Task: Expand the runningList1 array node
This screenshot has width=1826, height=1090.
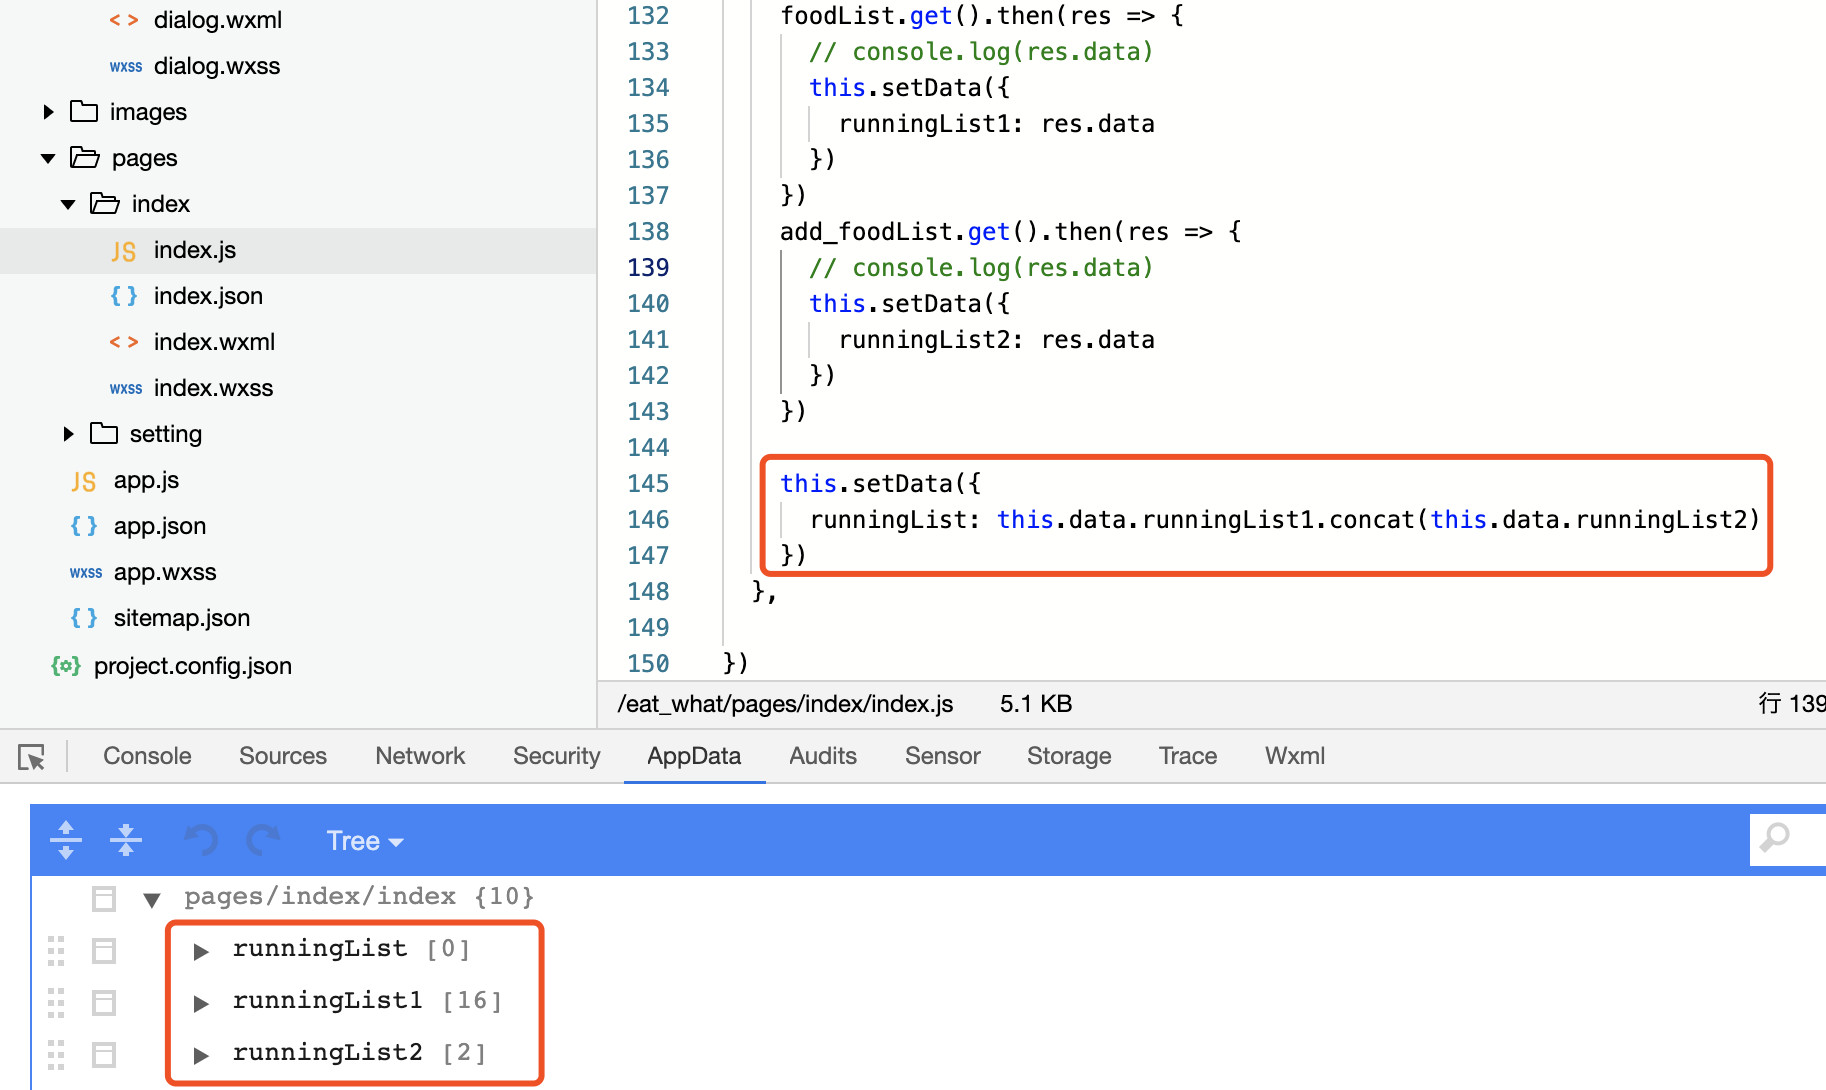Action: coord(201,1002)
